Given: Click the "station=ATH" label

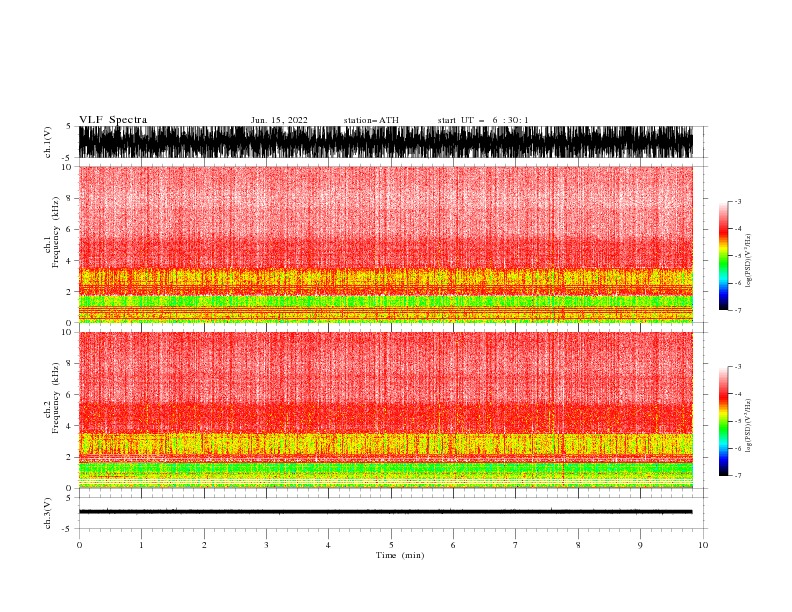Looking at the screenshot, I should coord(371,120).
